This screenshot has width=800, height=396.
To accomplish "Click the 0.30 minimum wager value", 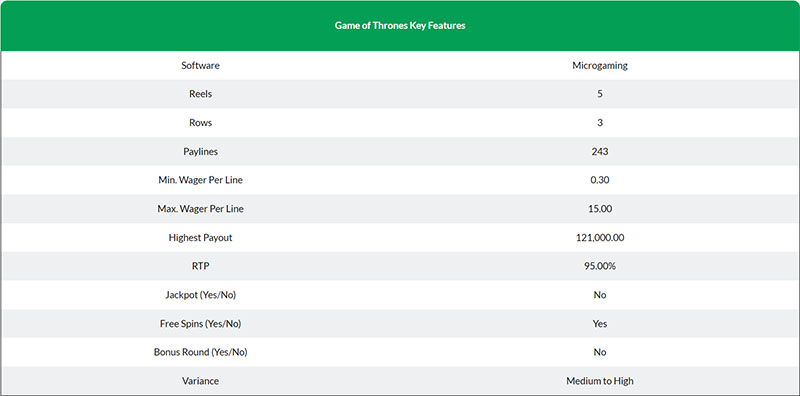I will click(x=600, y=181).
